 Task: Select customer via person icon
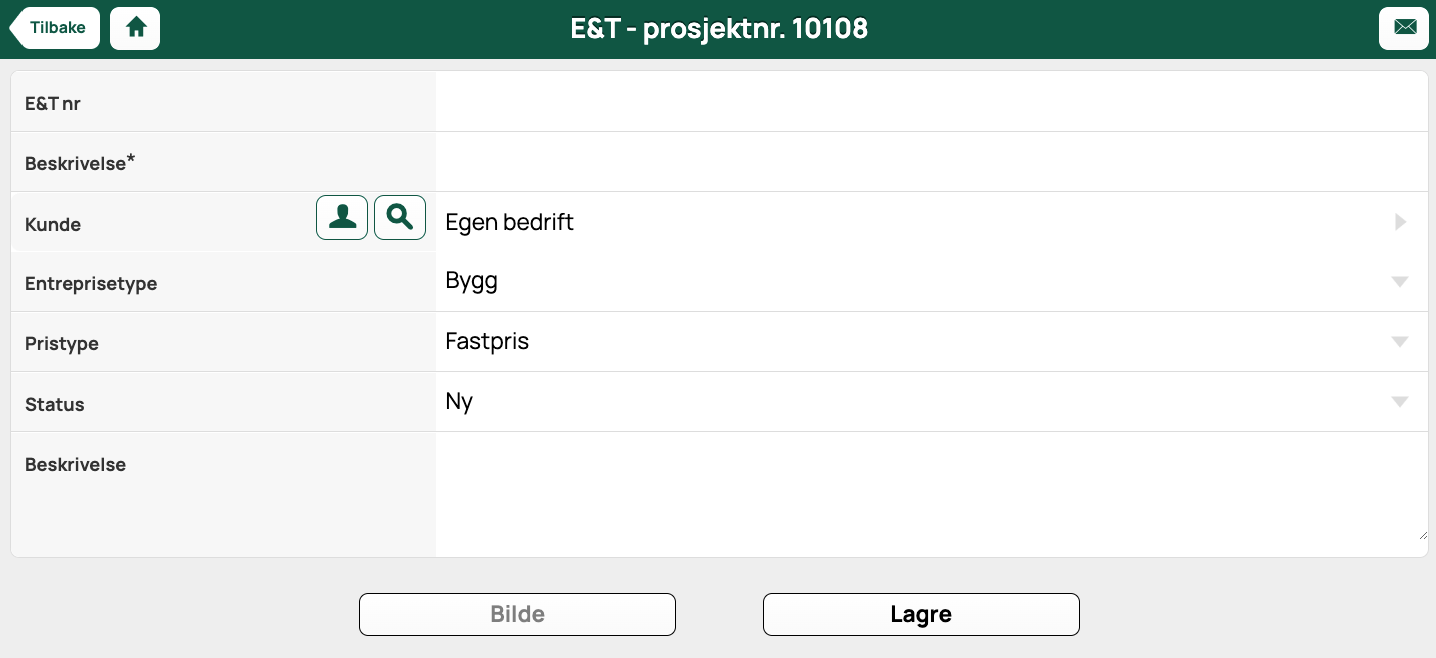pyautogui.click(x=342, y=217)
